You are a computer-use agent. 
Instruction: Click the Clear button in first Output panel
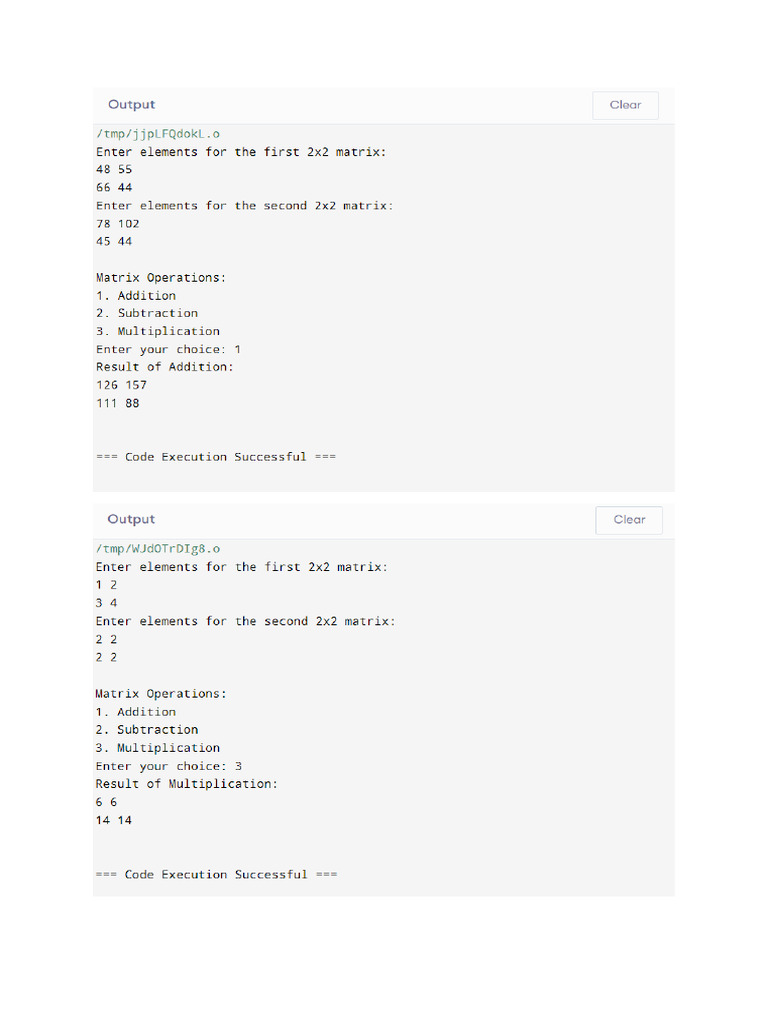625,105
